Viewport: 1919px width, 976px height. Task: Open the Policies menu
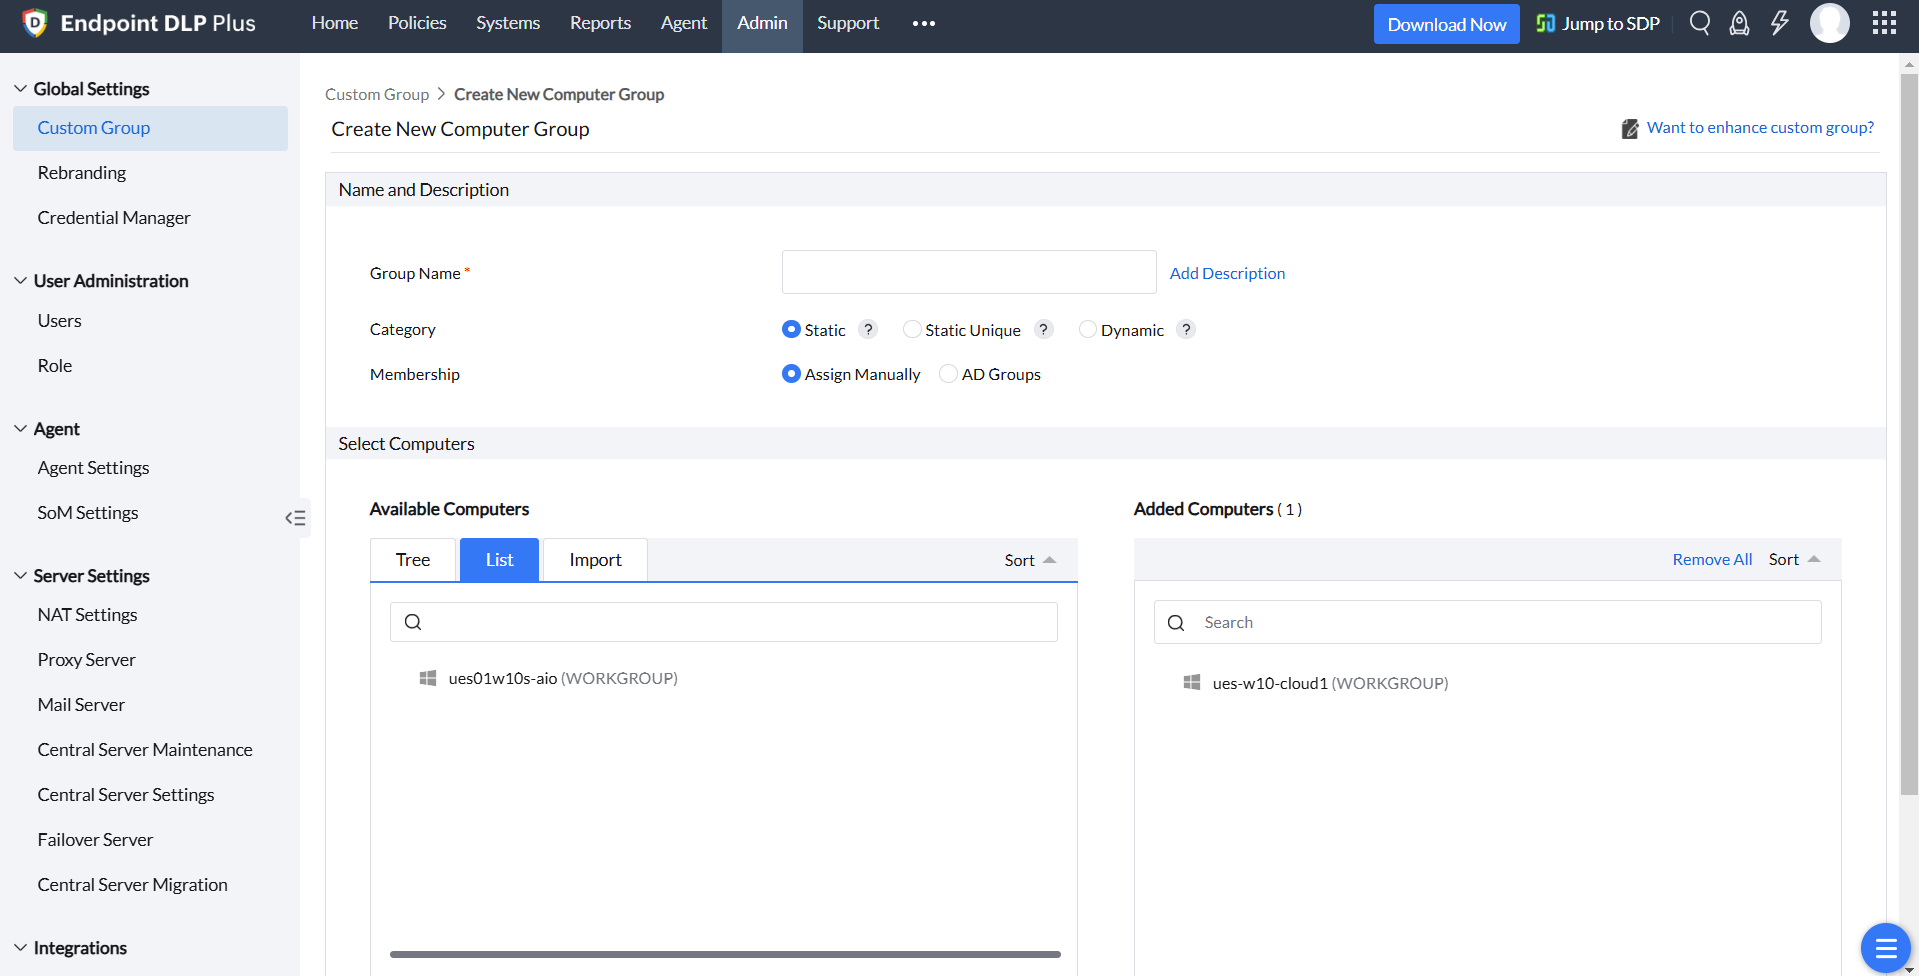[x=417, y=23]
